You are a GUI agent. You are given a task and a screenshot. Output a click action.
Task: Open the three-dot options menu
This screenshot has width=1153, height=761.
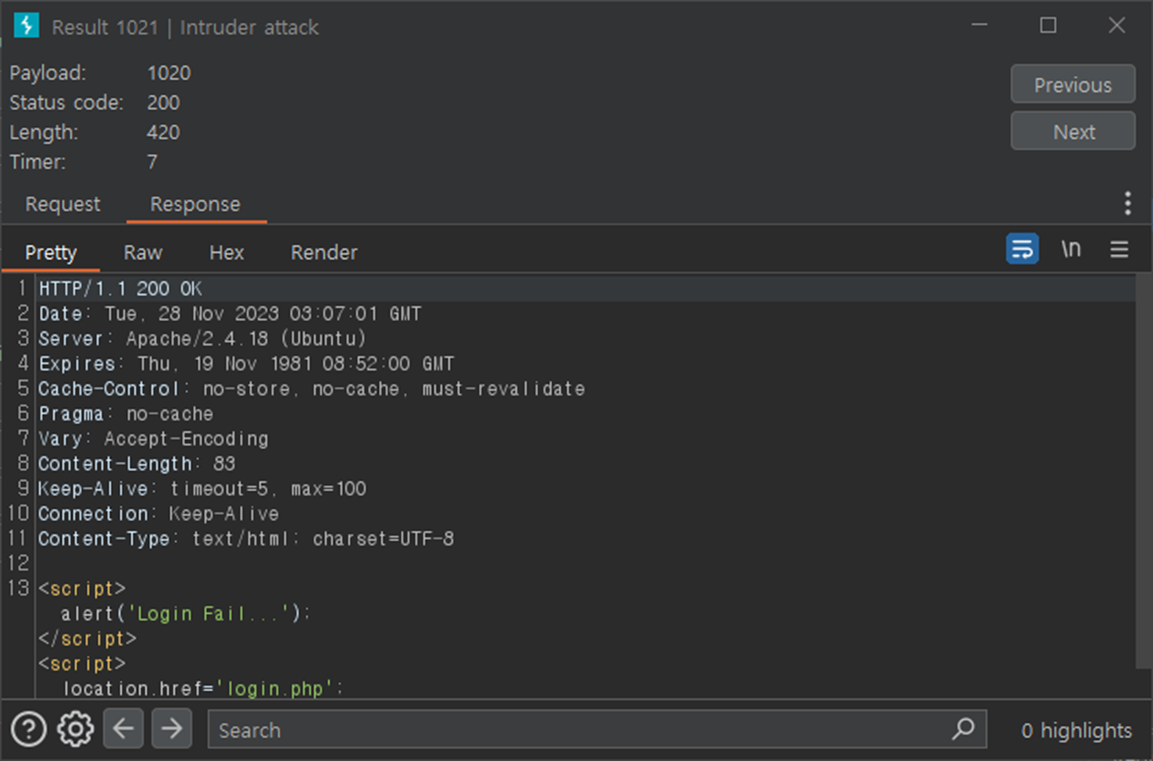[1127, 204]
